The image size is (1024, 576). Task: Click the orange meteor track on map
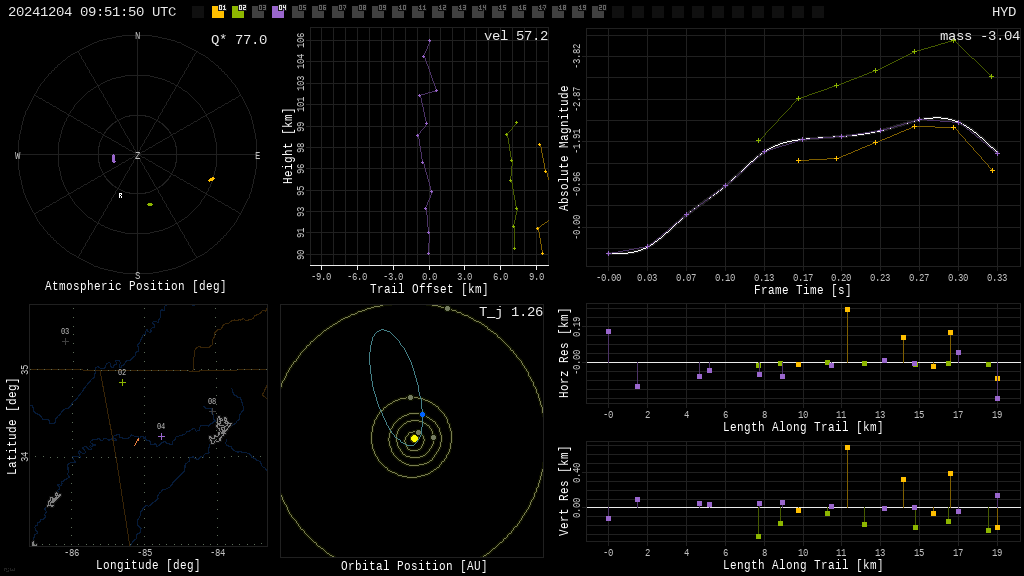pyautogui.click(x=136, y=442)
